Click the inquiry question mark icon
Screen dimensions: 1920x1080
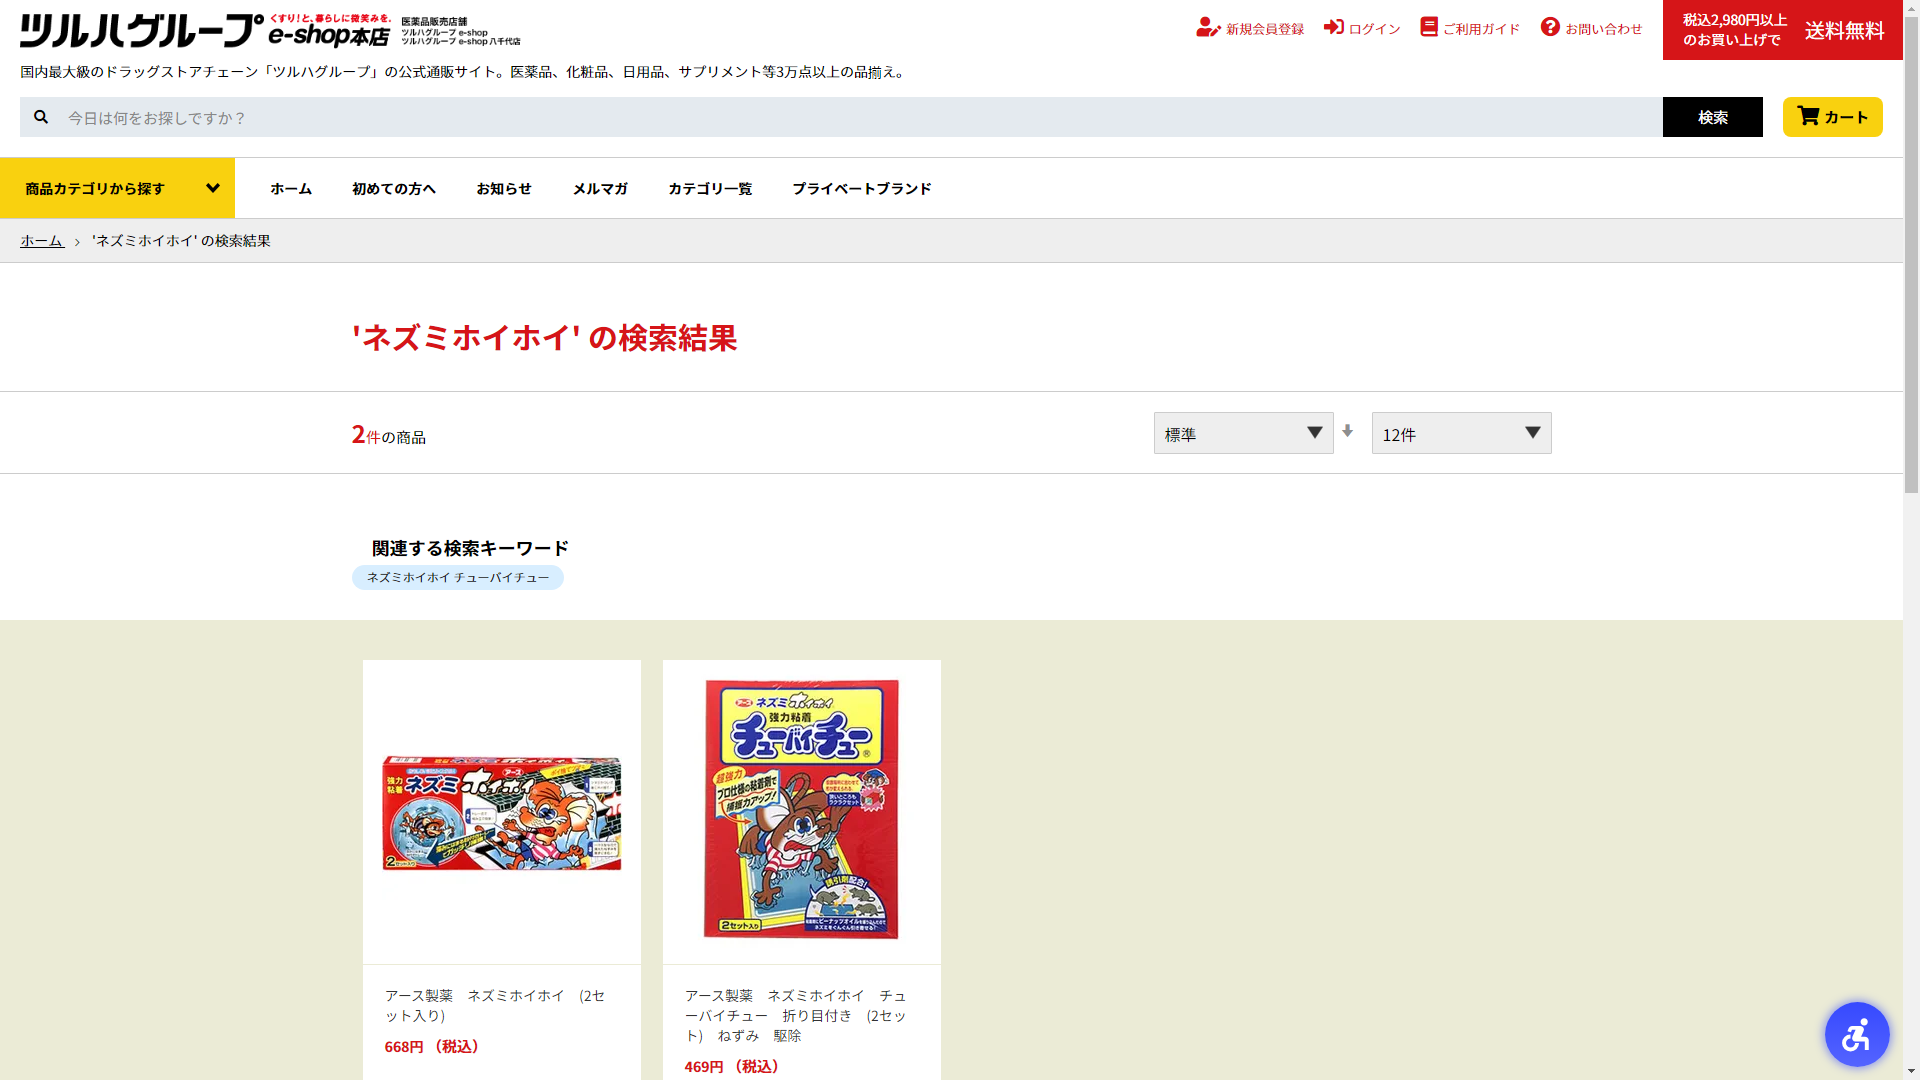[1550, 27]
